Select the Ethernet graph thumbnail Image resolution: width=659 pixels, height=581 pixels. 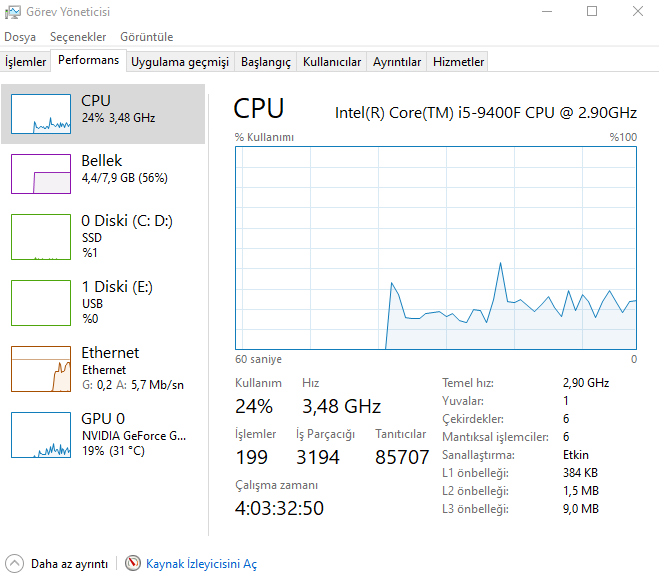tap(41, 369)
